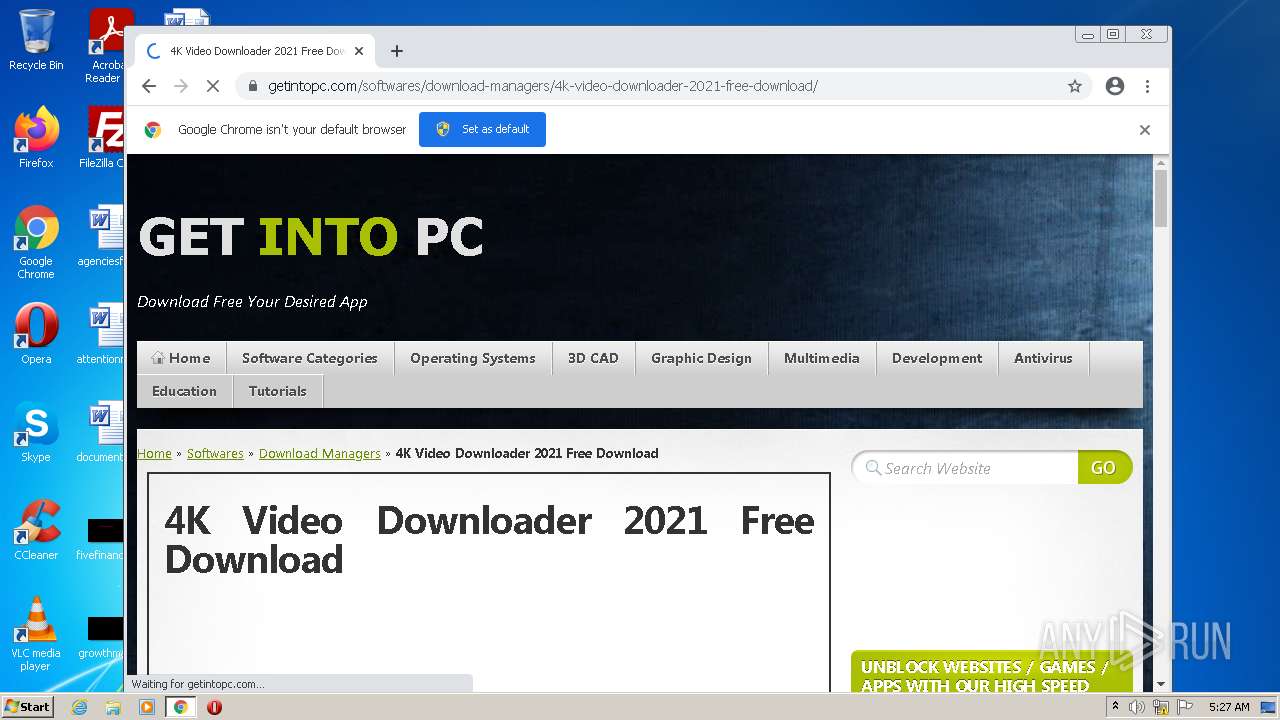The width and height of the screenshot is (1280, 720).
Task: Bookmark this page with the star
Action: click(1075, 86)
